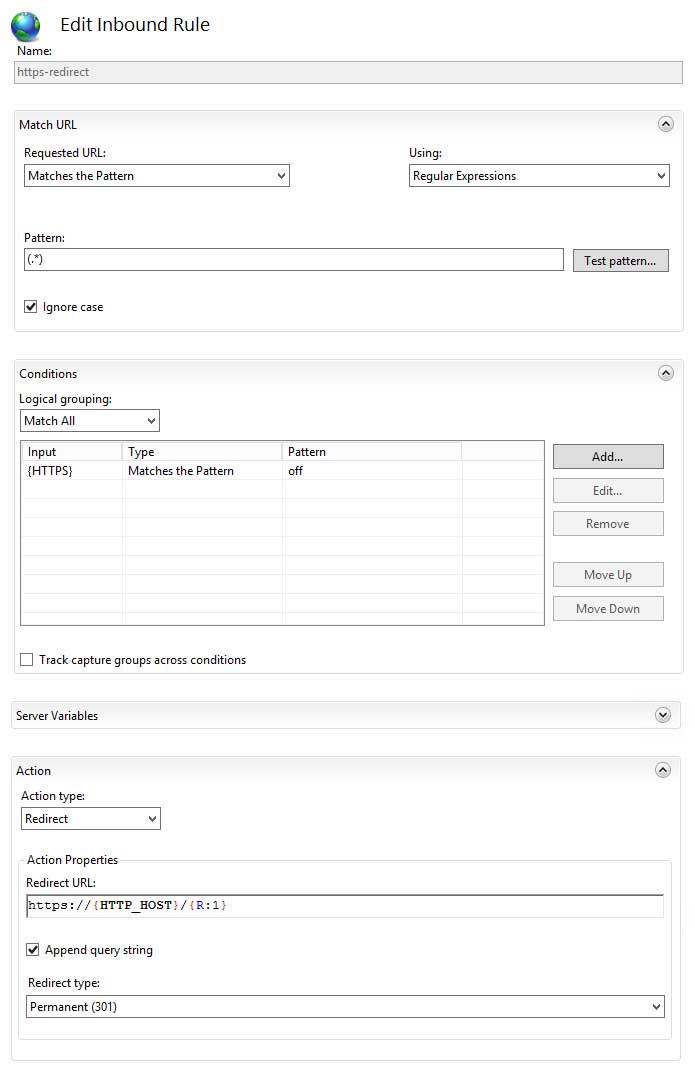This screenshot has width=695, height=1075.
Task: Click the Test pattern button
Action: pyautogui.click(x=620, y=261)
